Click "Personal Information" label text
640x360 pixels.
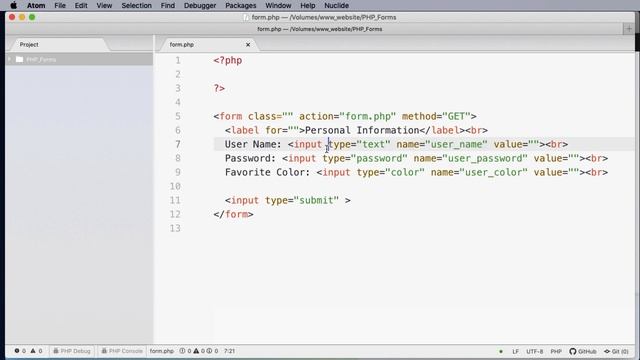tap(362, 130)
